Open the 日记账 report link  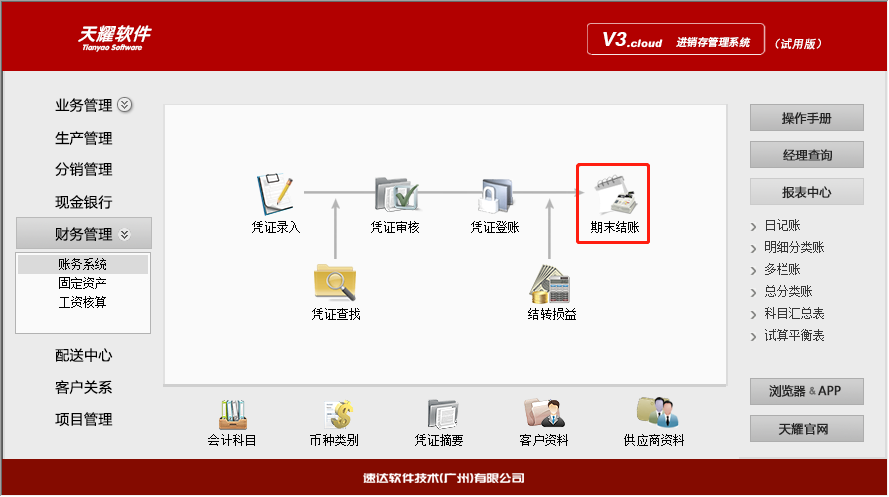tap(782, 226)
